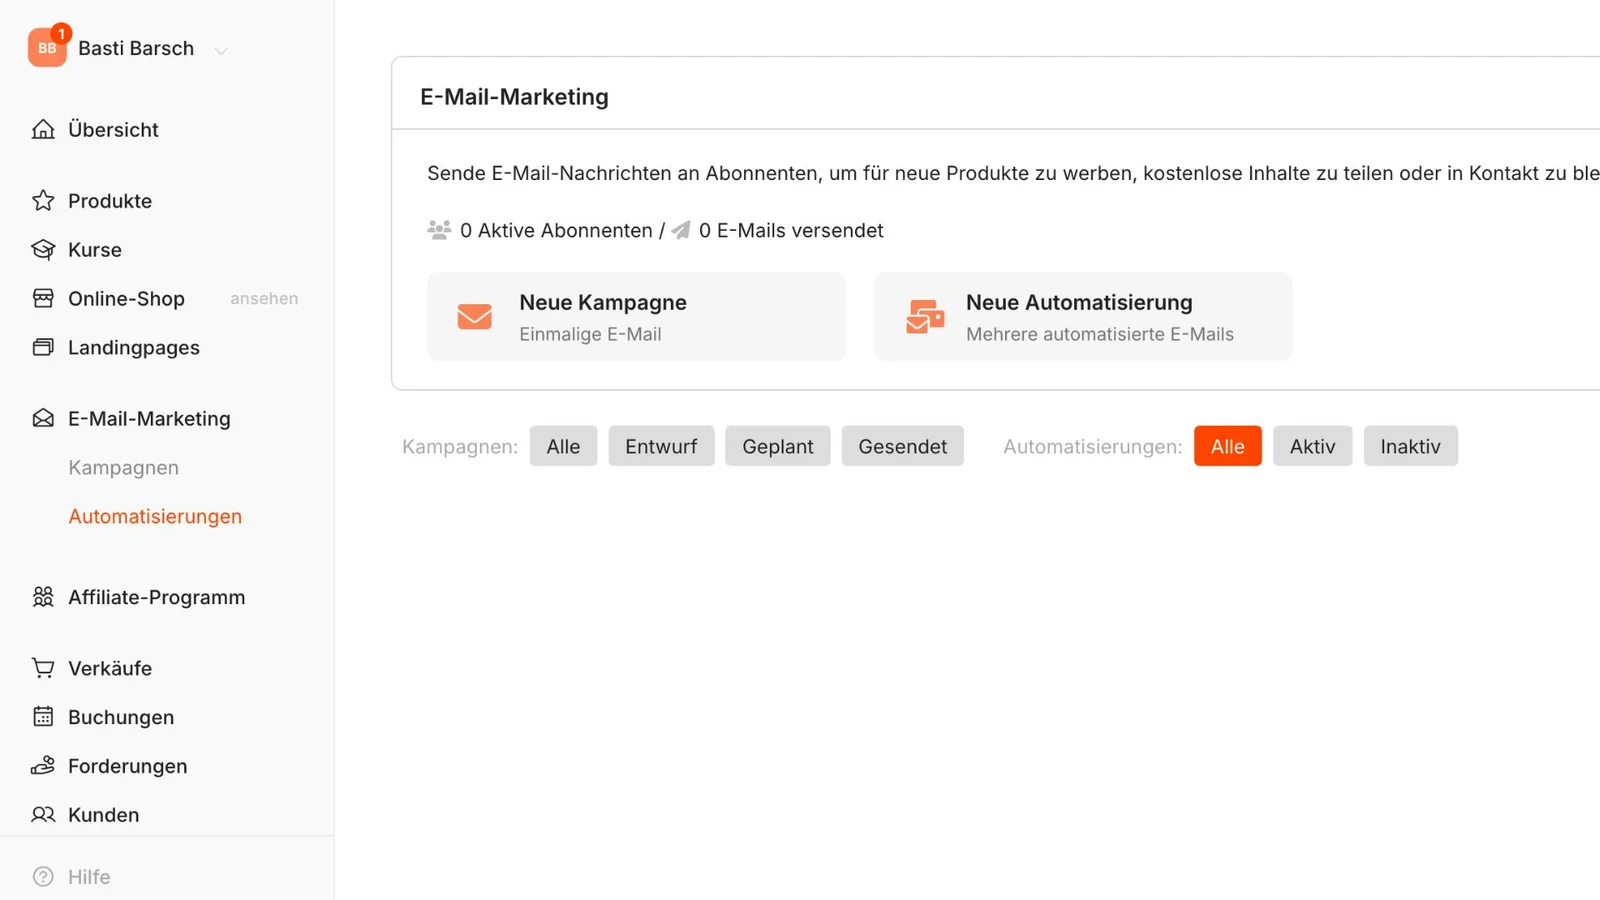The image size is (1600, 900).
Task: Click the Online-Shop storefront icon
Action: (x=43, y=299)
